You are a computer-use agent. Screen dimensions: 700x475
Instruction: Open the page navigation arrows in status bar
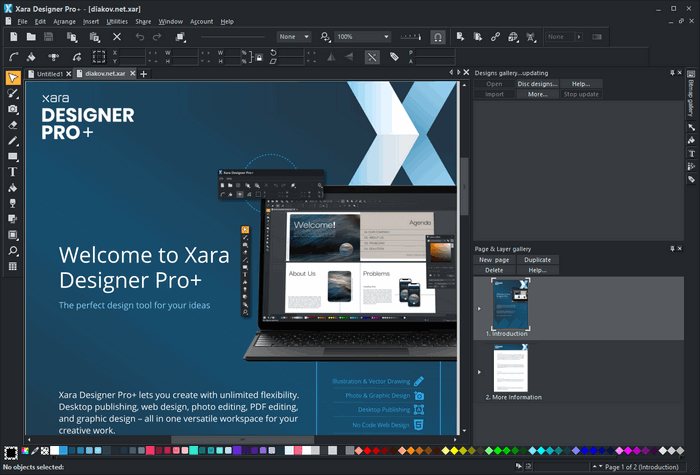point(597,467)
